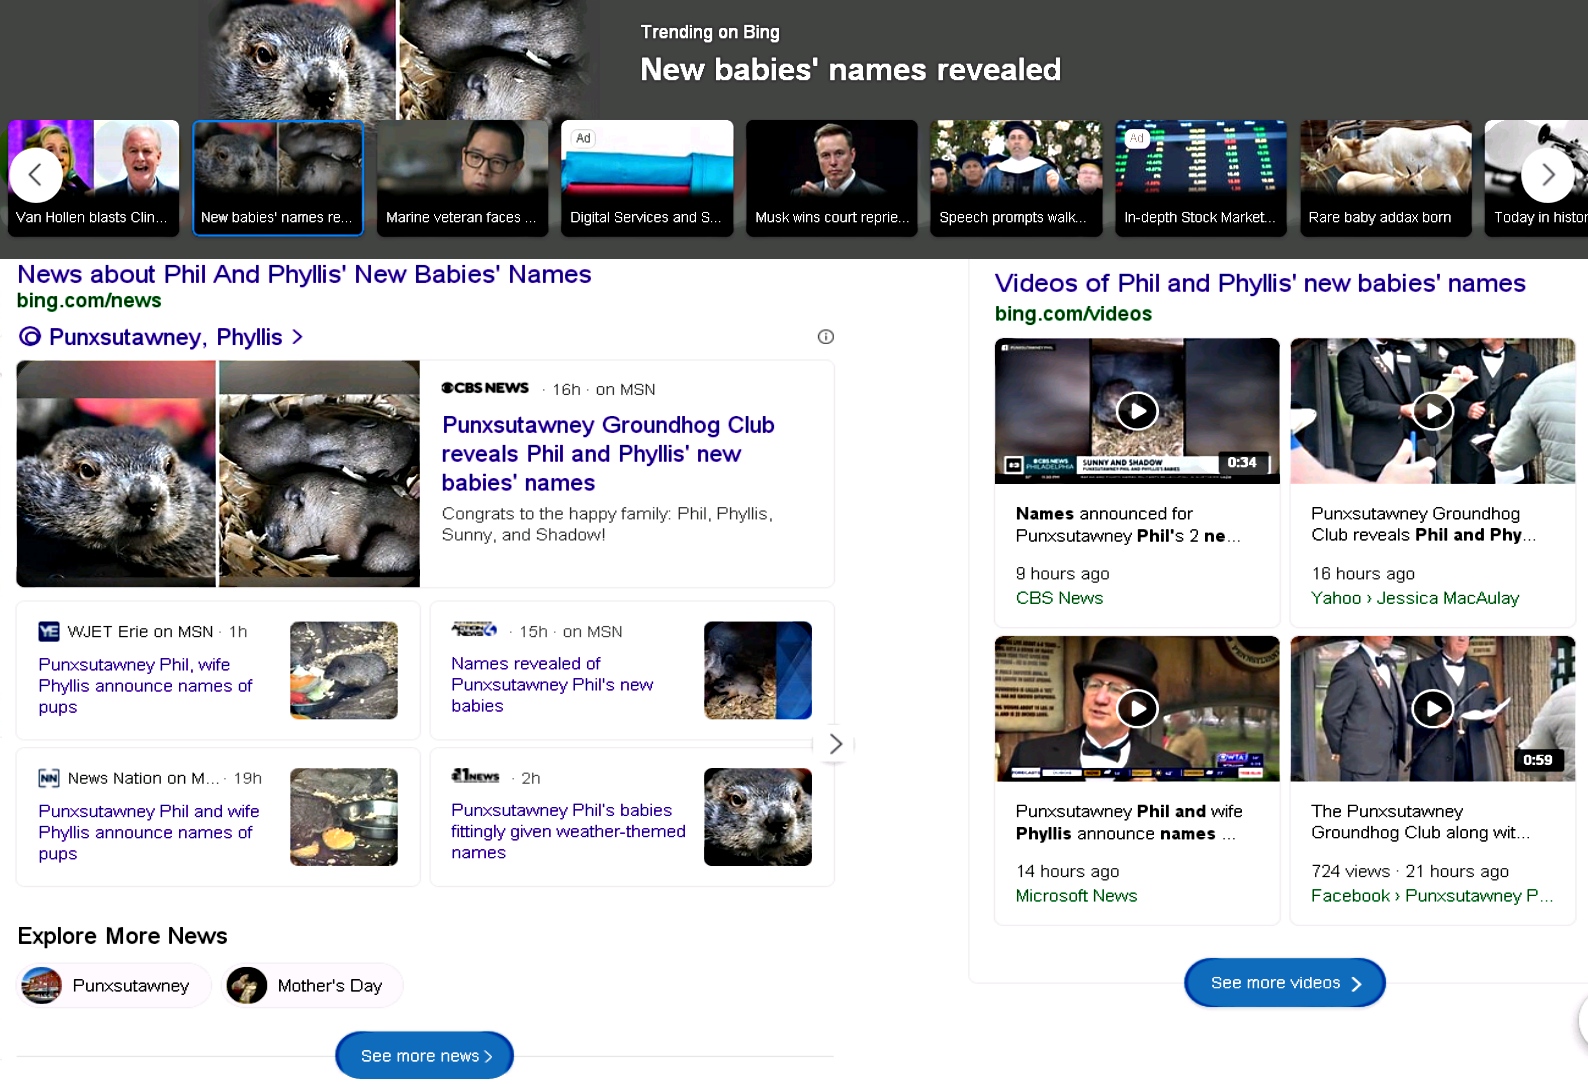Screen dimensions: 1588x1084
Task: Click the 21 News source logo
Action: click(x=475, y=776)
